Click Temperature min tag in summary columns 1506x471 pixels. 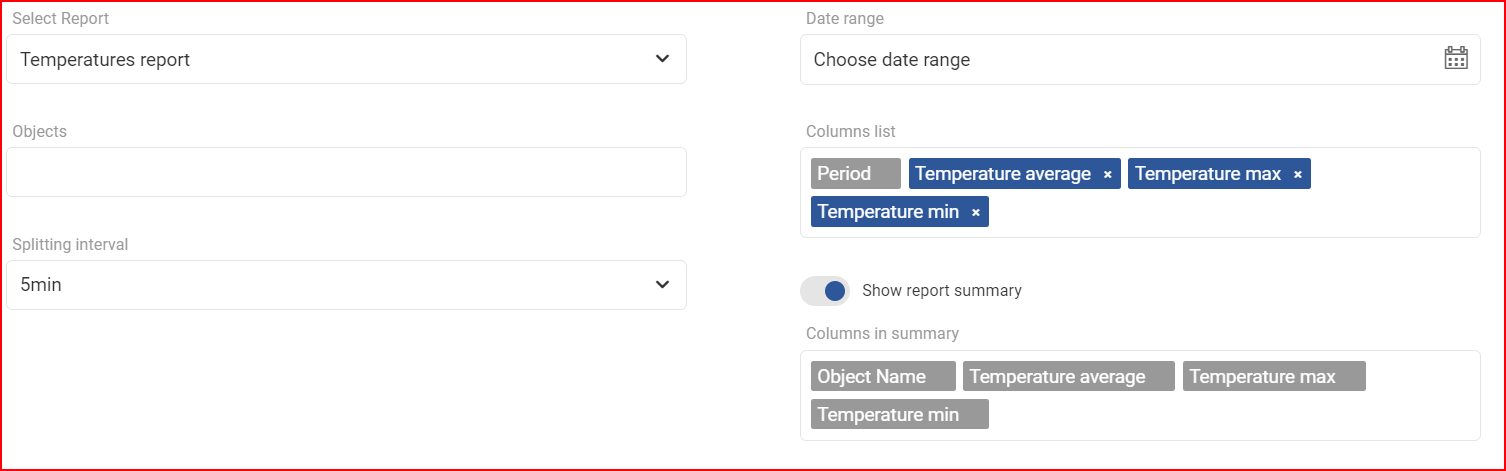click(x=900, y=414)
